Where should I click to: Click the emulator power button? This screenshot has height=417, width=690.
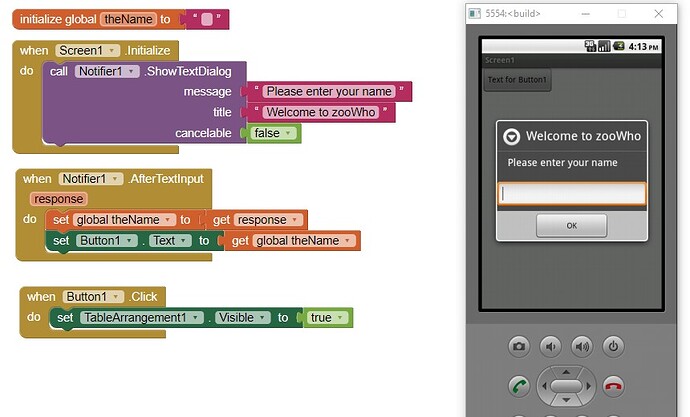(613, 346)
